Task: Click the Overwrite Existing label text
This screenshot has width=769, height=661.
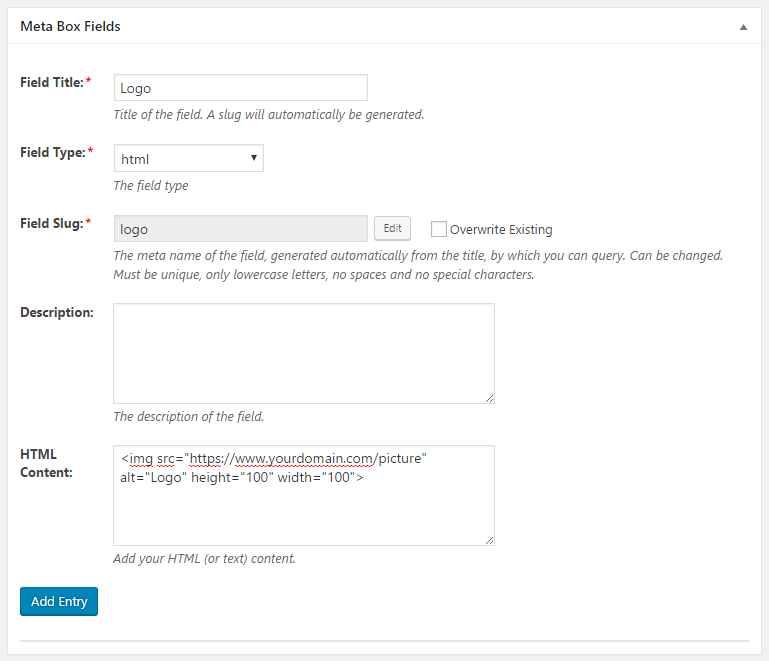Action: click(501, 229)
